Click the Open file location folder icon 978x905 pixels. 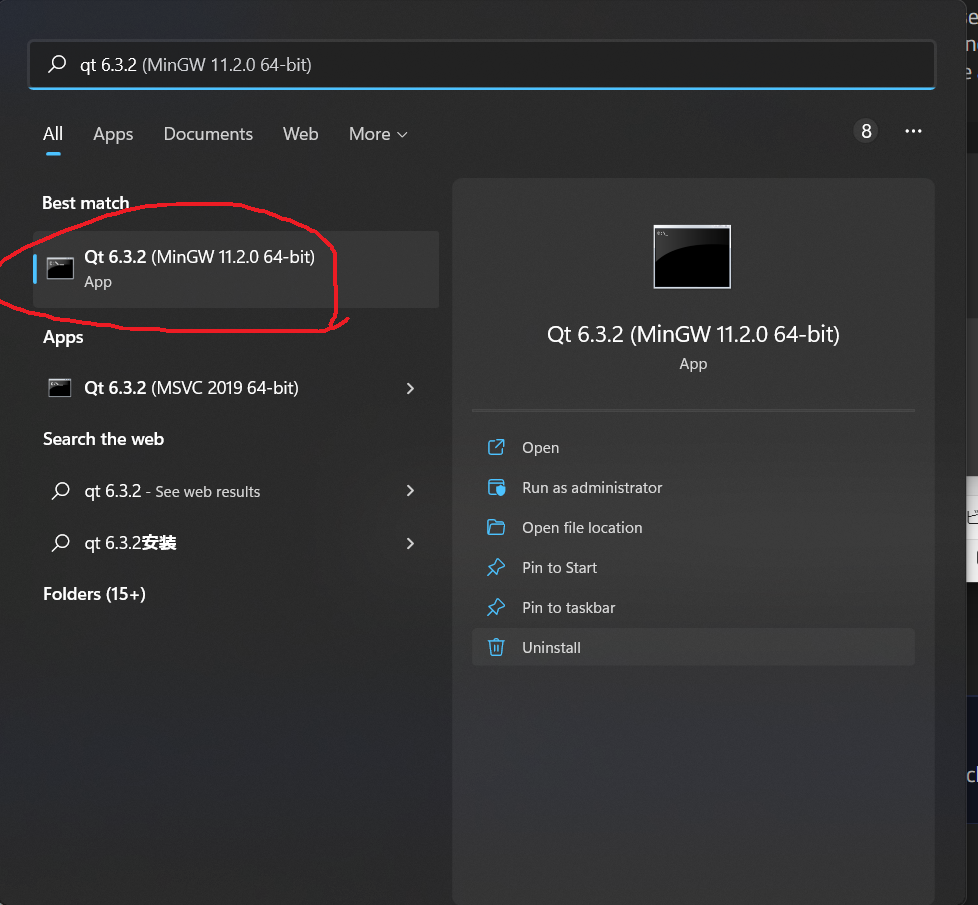pos(496,527)
